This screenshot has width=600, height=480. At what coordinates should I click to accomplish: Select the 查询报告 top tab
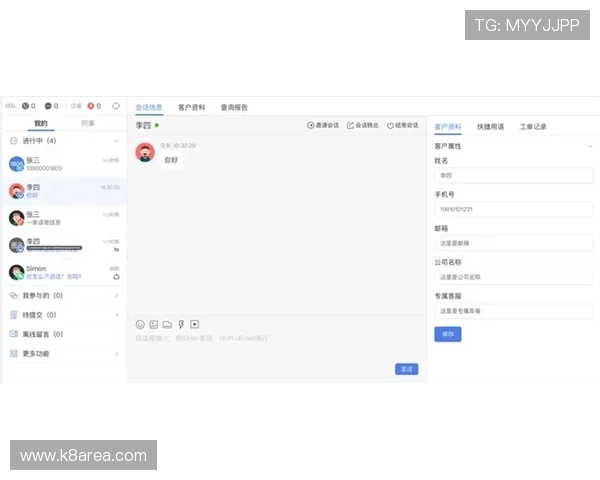point(234,108)
